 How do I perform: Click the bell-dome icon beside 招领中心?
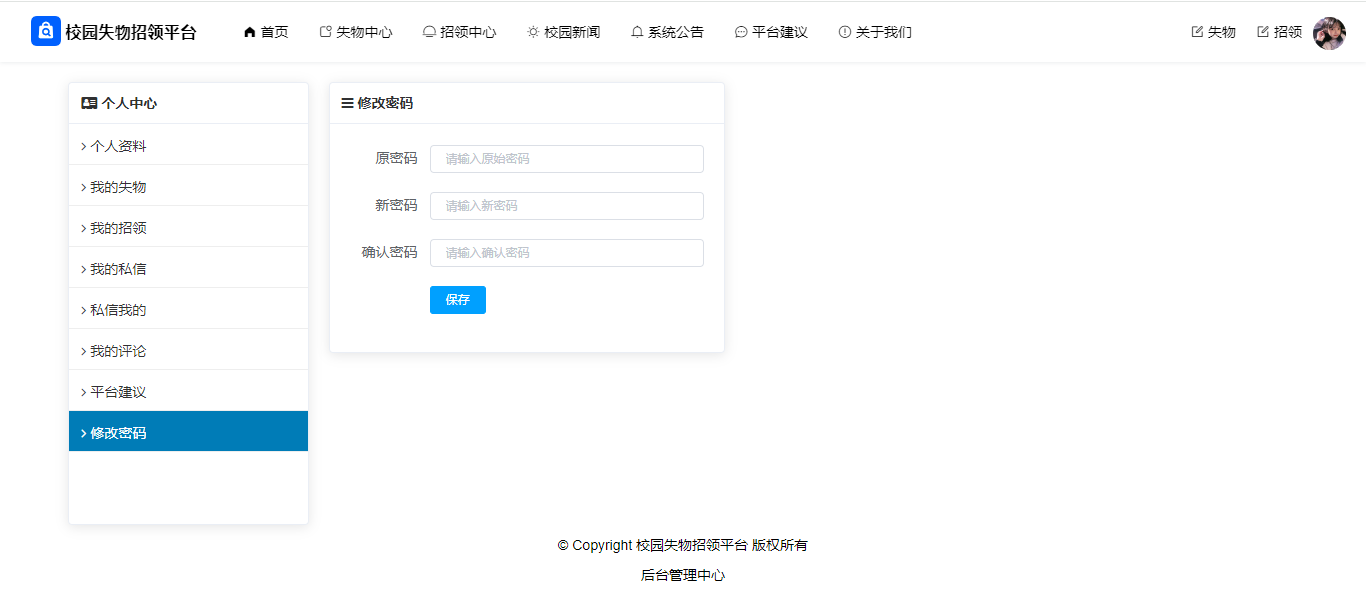[429, 32]
